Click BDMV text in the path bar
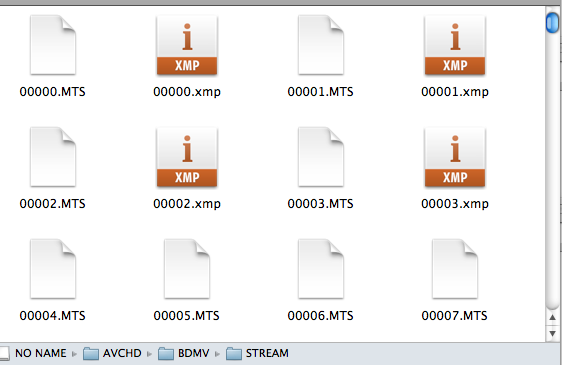Screen dimensions: 562x365 click(194, 353)
